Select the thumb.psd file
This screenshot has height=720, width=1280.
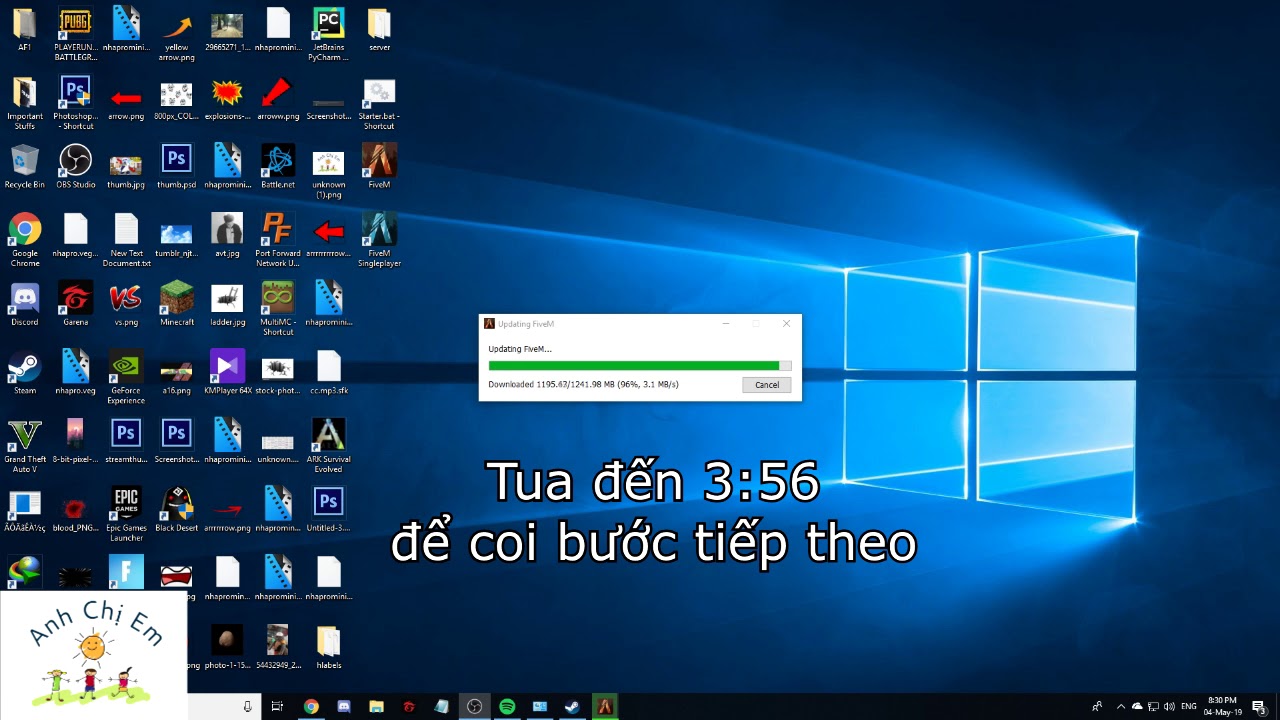coord(176,166)
